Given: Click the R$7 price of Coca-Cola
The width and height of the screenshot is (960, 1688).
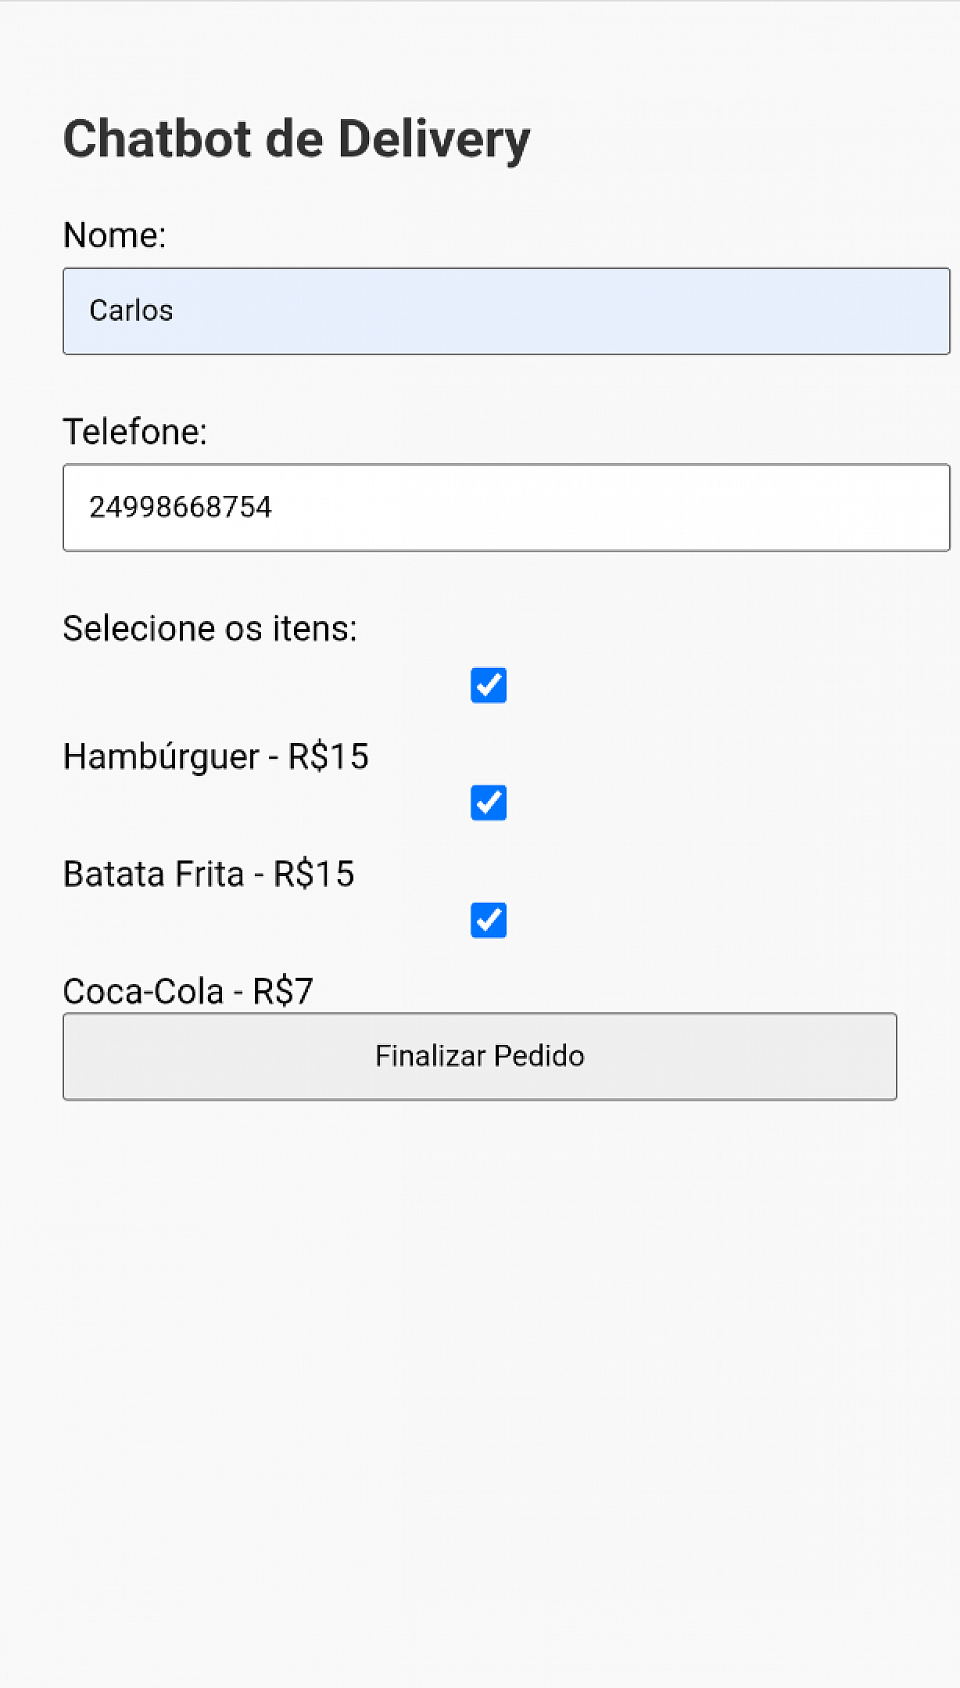Looking at the screenshot, I should [x=283, y=991].
